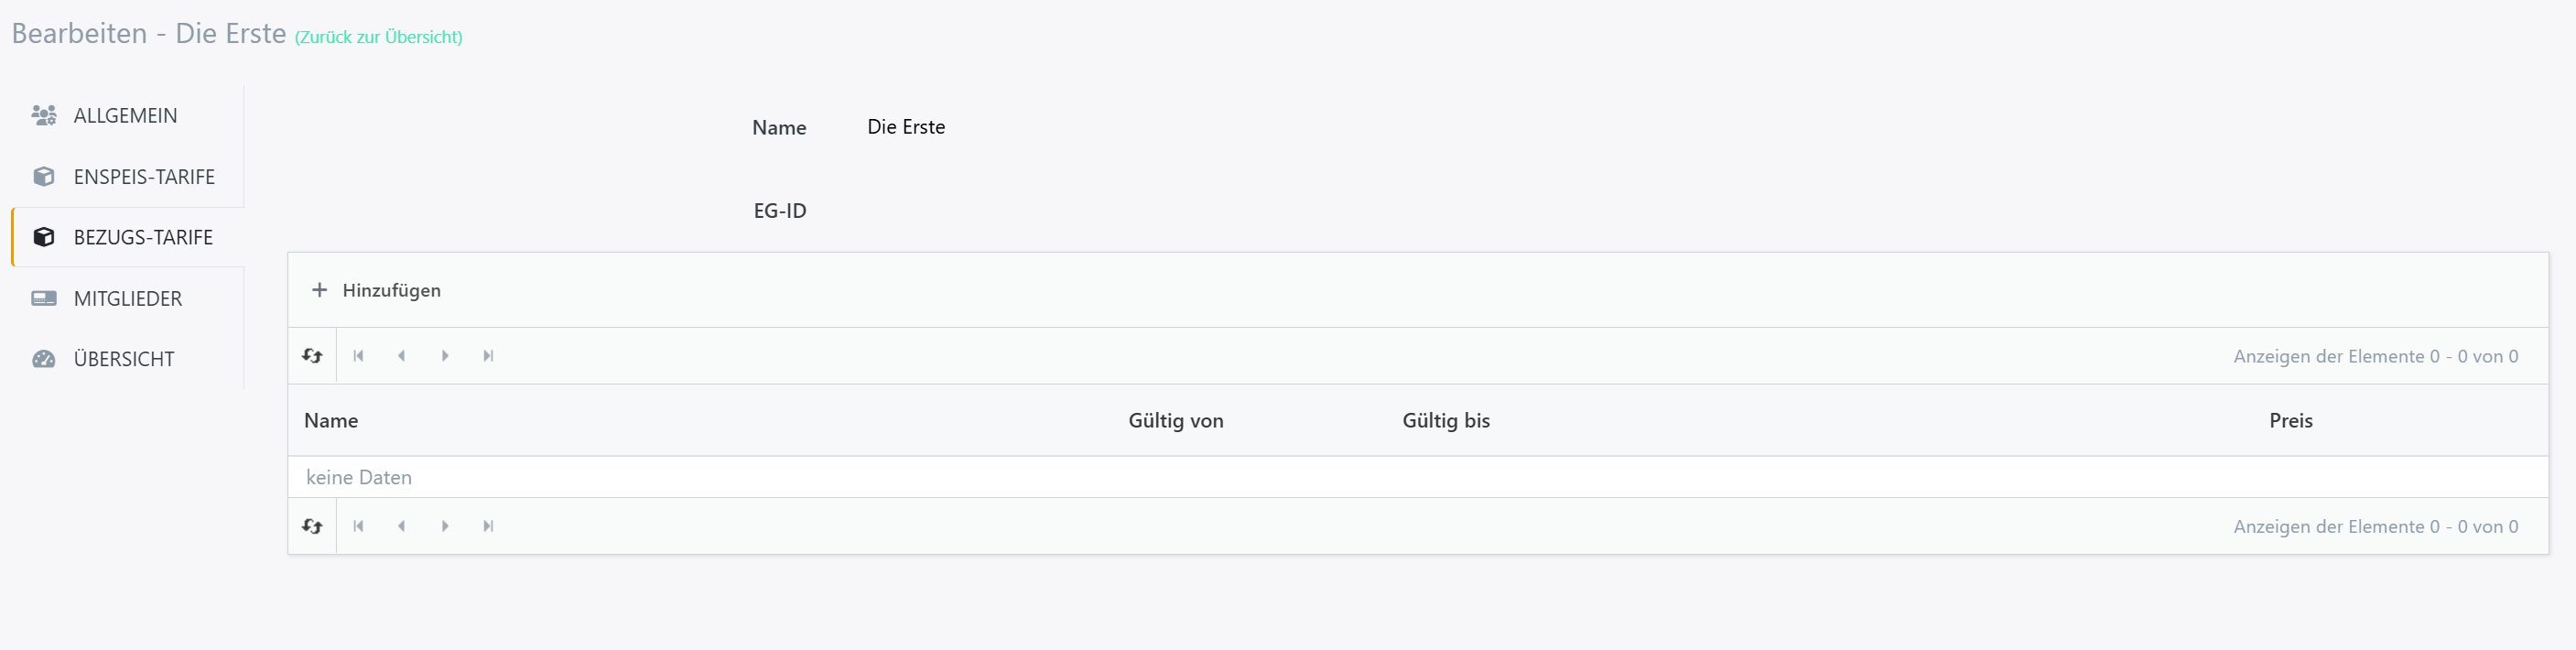Click the Hinzufügen button
Viewport: 2576px width, 650px height.
coord(376,290)
